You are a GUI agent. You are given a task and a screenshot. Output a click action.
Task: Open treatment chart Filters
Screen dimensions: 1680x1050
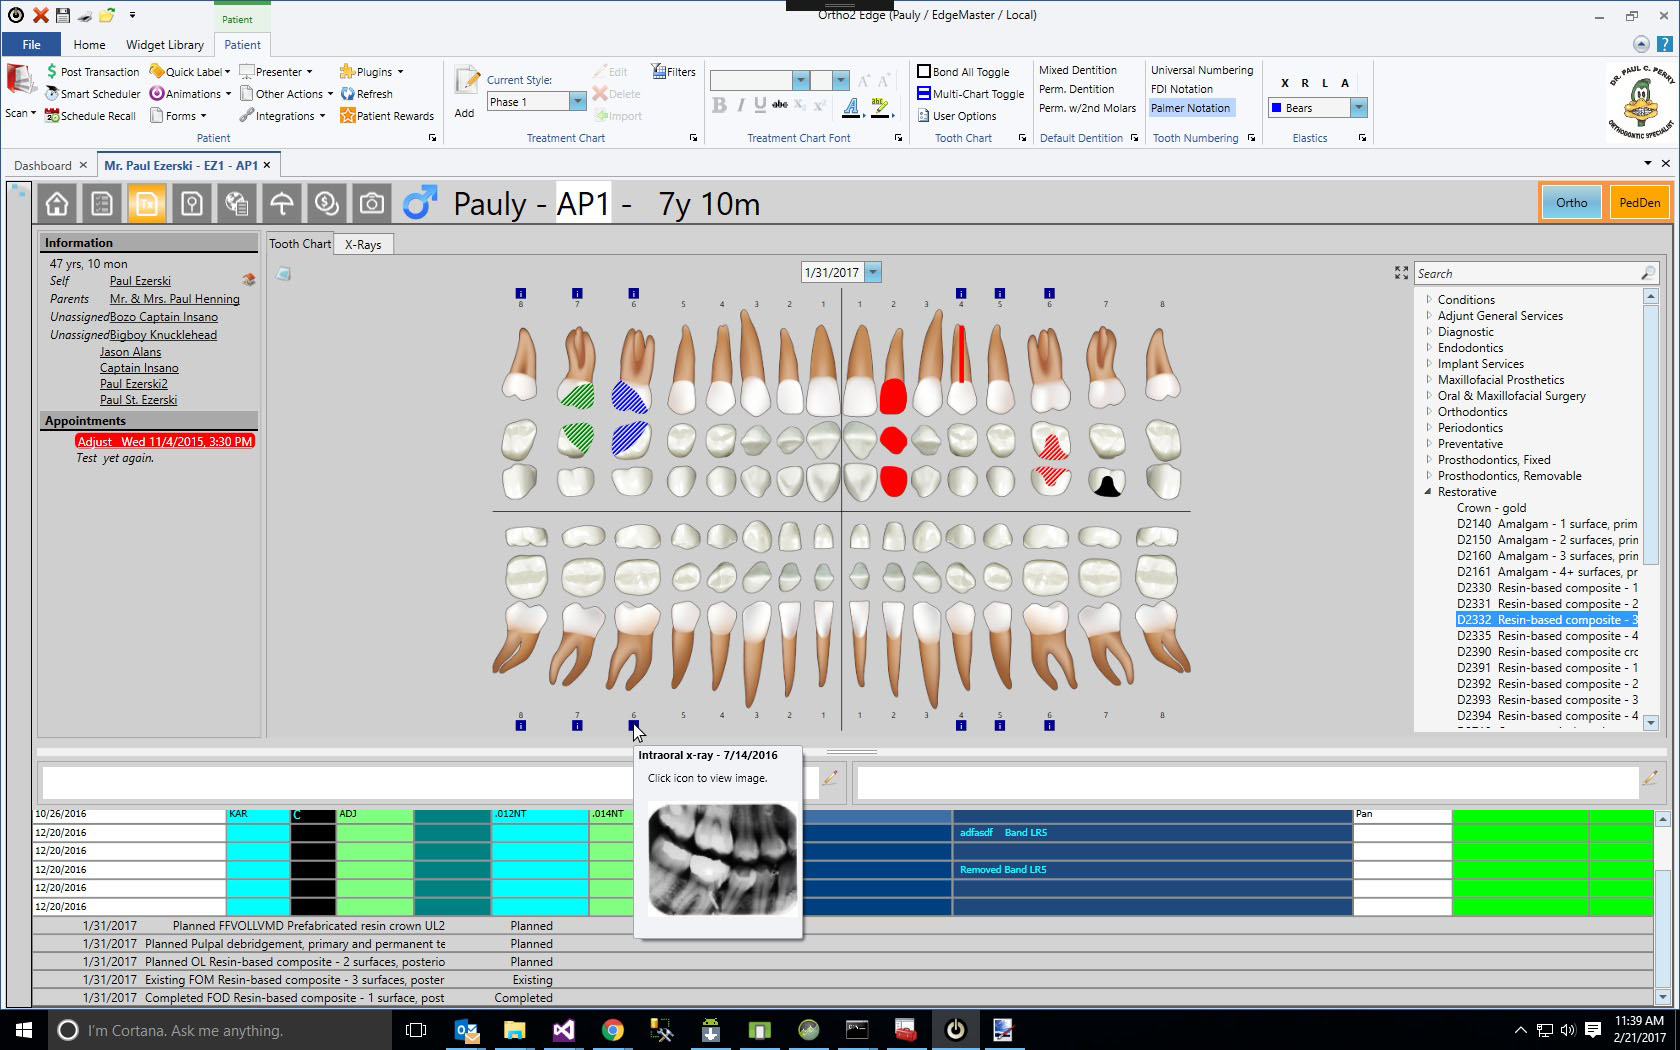674,72
